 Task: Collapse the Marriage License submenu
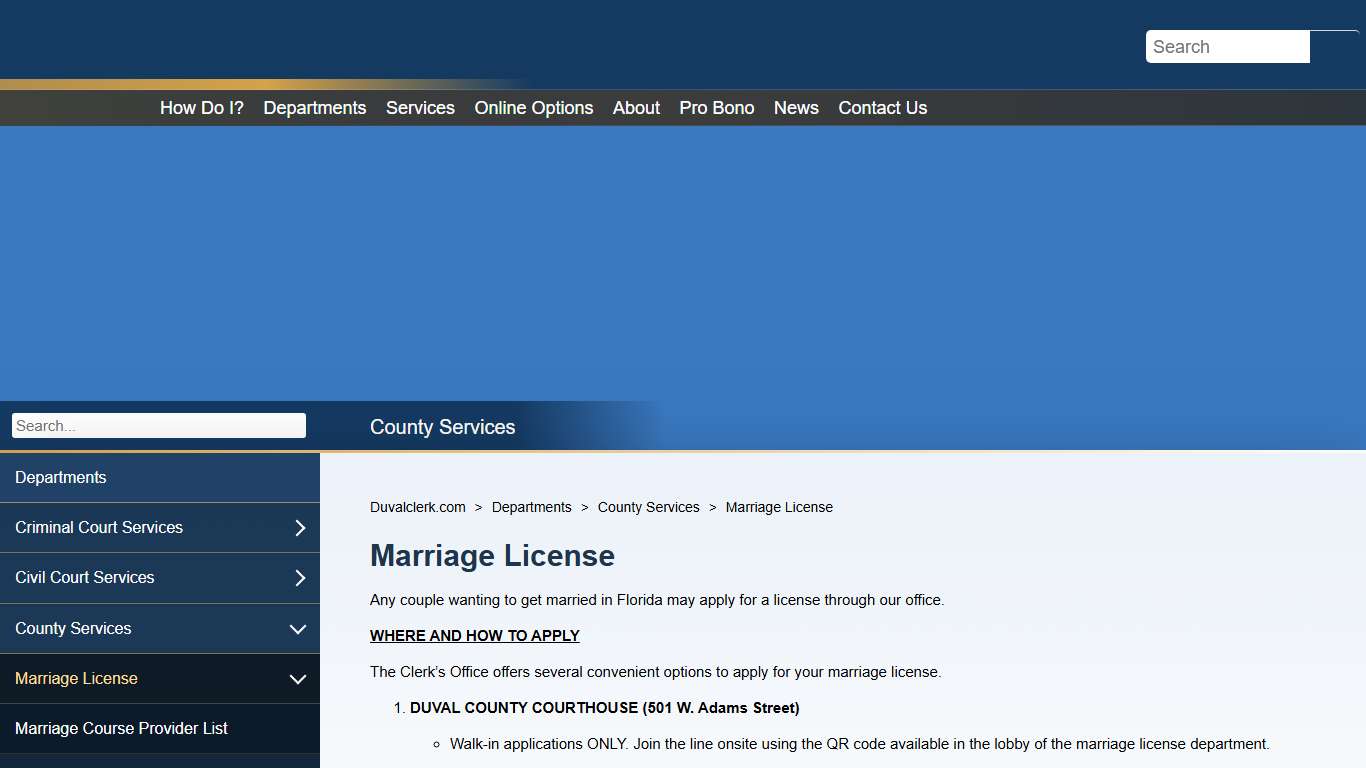click(297, 679)
